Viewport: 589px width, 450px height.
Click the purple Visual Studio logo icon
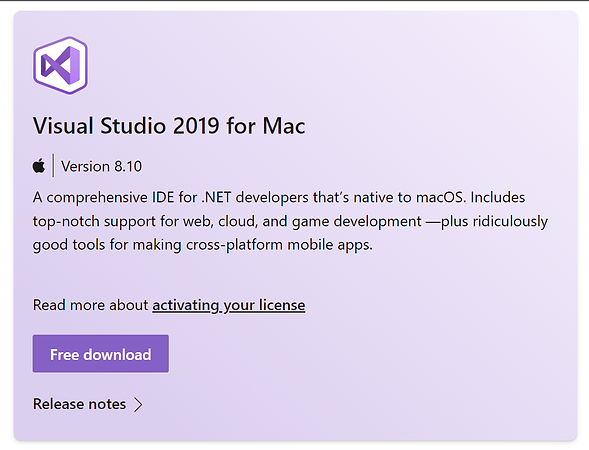pyautogui.click(x=60, y=65)
